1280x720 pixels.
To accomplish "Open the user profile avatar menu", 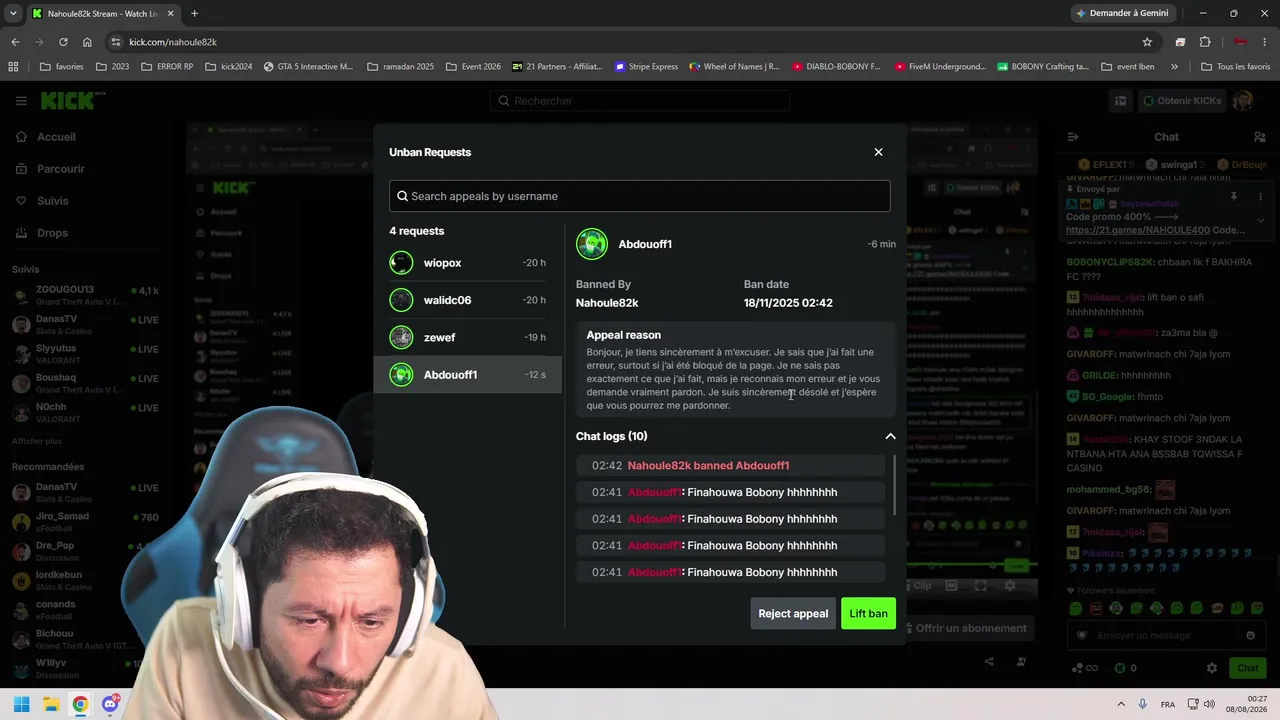I will [x=1243, y=101].
